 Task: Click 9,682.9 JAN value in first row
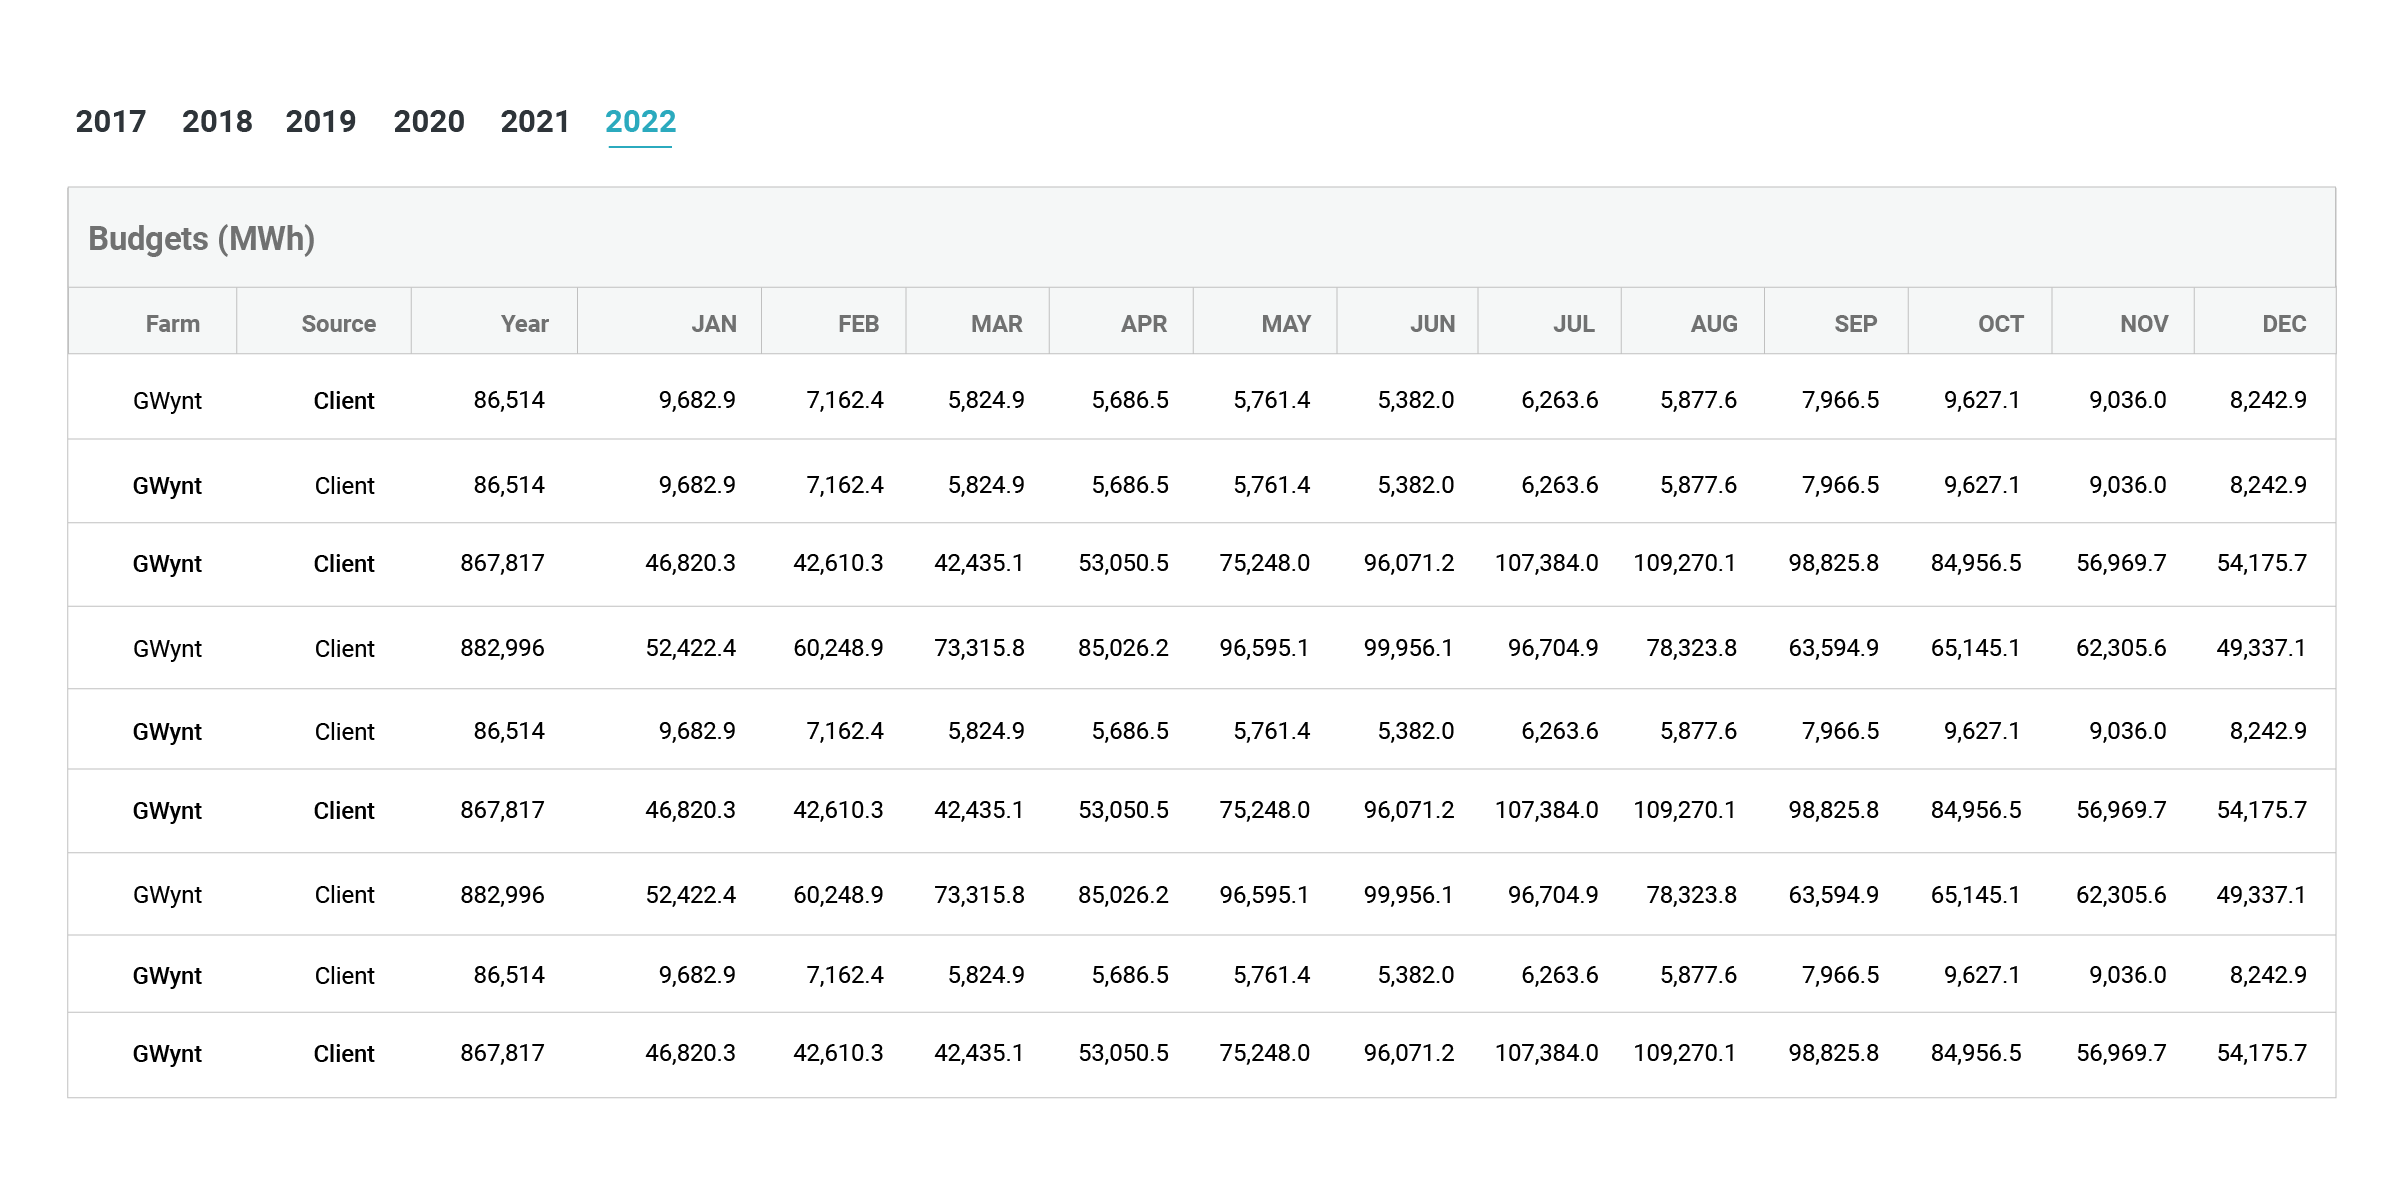tap(697, 400)
